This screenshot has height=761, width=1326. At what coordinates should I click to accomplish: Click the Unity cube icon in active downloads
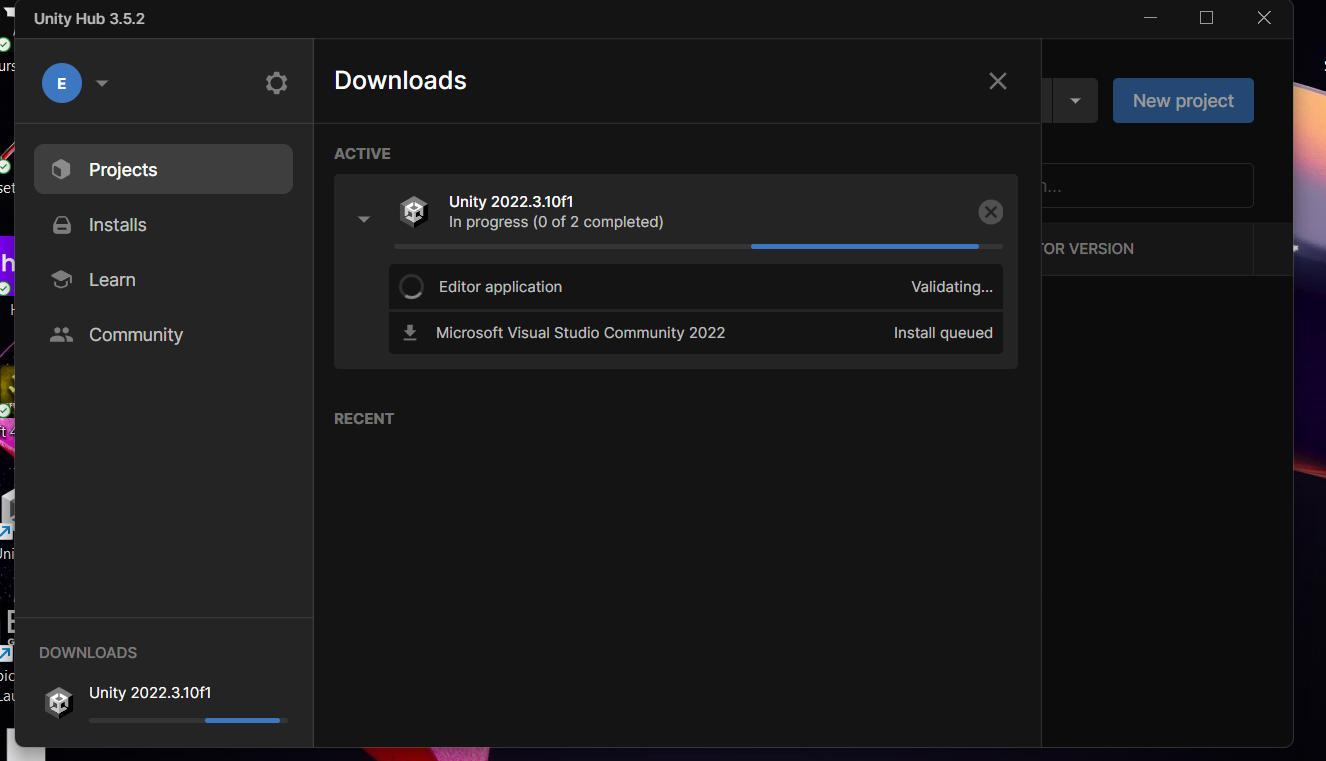[x=414, y=212]
